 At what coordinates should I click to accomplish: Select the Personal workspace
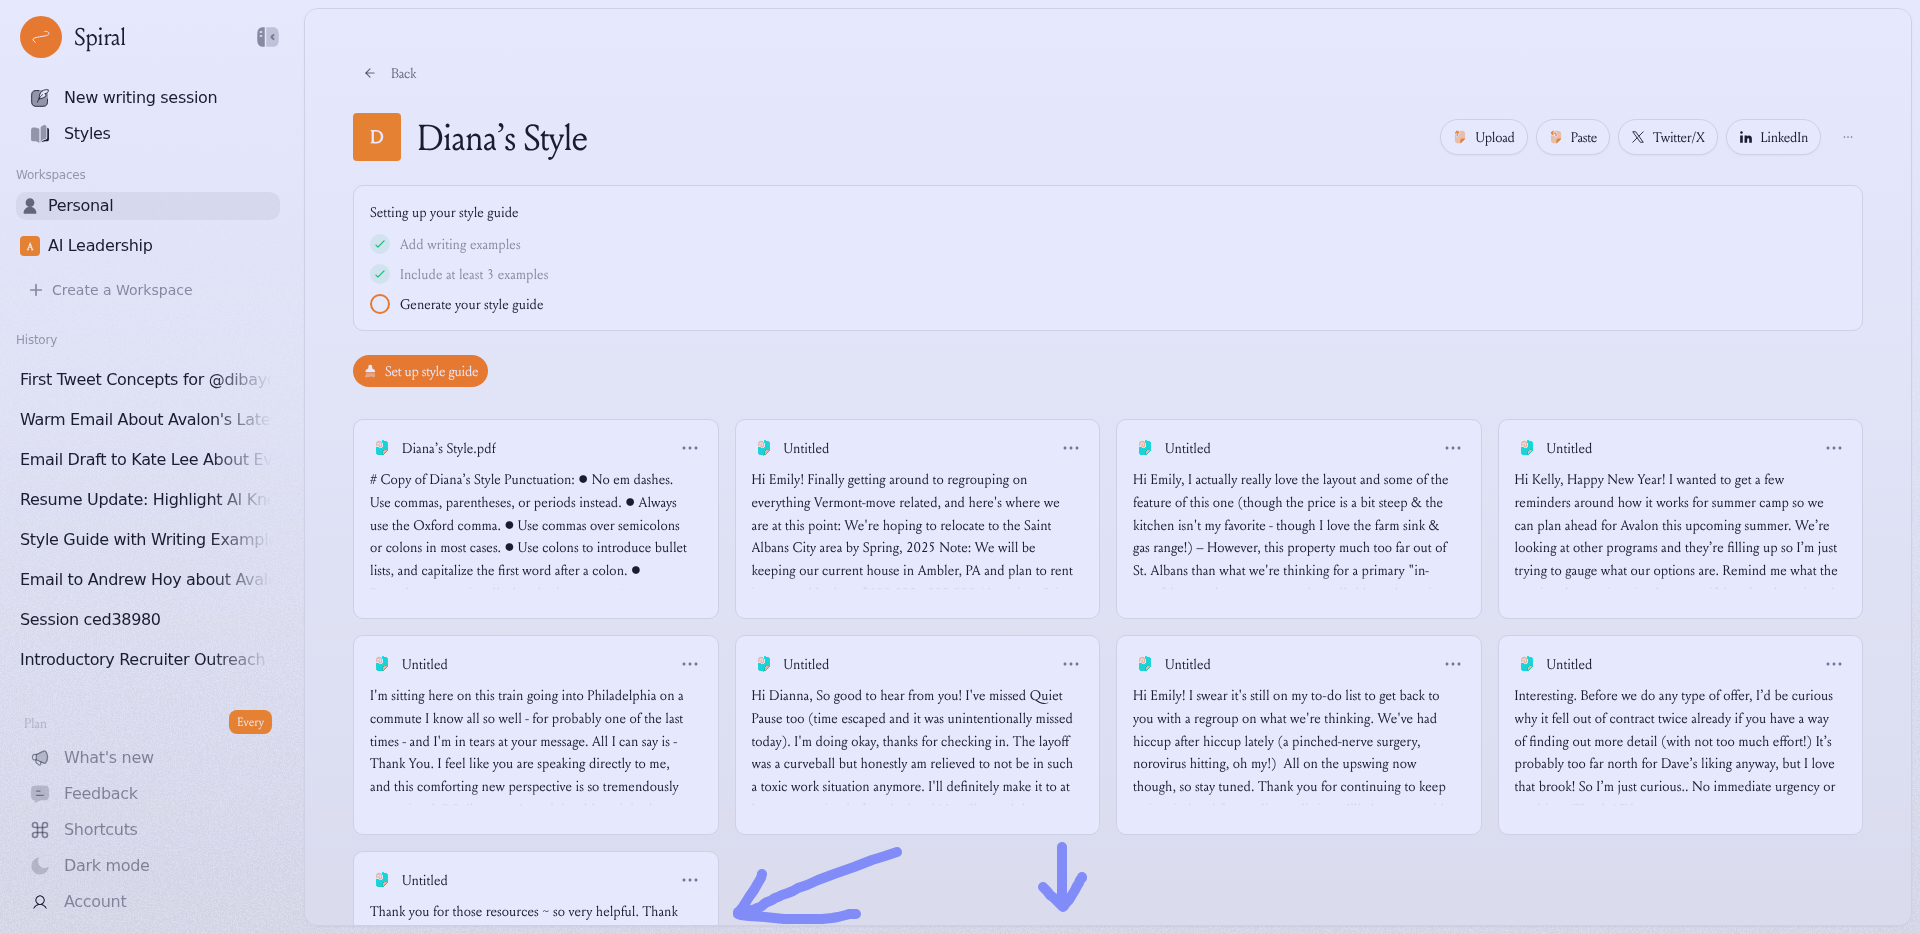tap(80, 205)
